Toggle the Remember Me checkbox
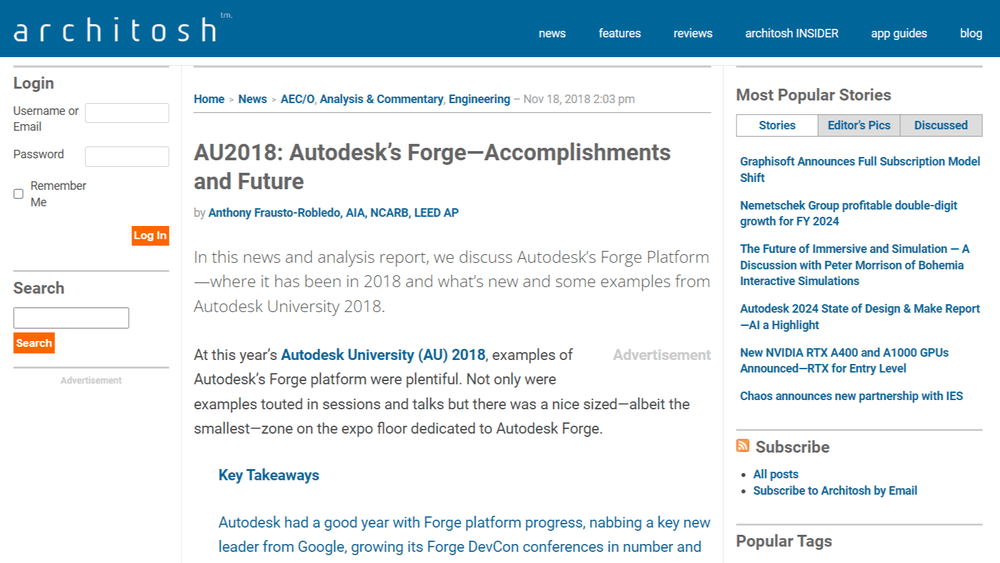This screenshot has height=563, width=1000. [x=18, y=194]
